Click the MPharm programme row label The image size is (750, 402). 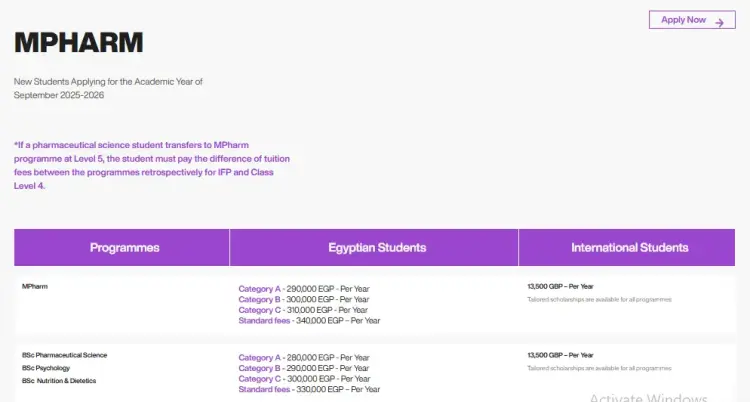point(36,286)
